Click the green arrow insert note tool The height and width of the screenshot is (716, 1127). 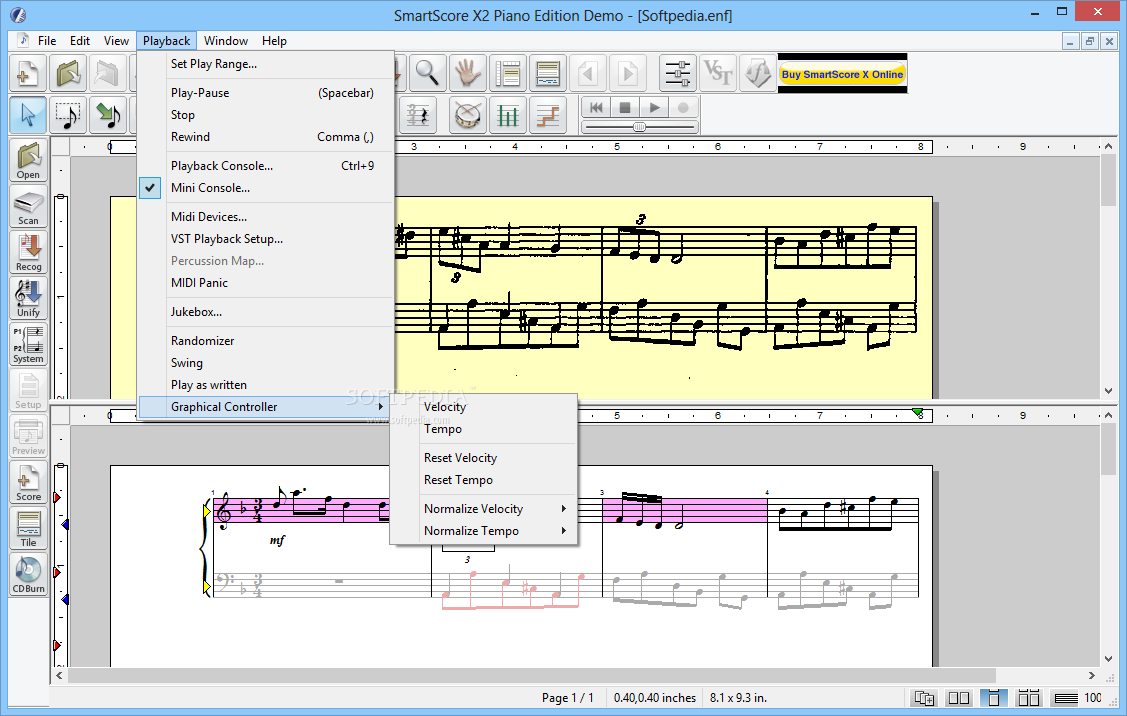[x=109, y=115]
